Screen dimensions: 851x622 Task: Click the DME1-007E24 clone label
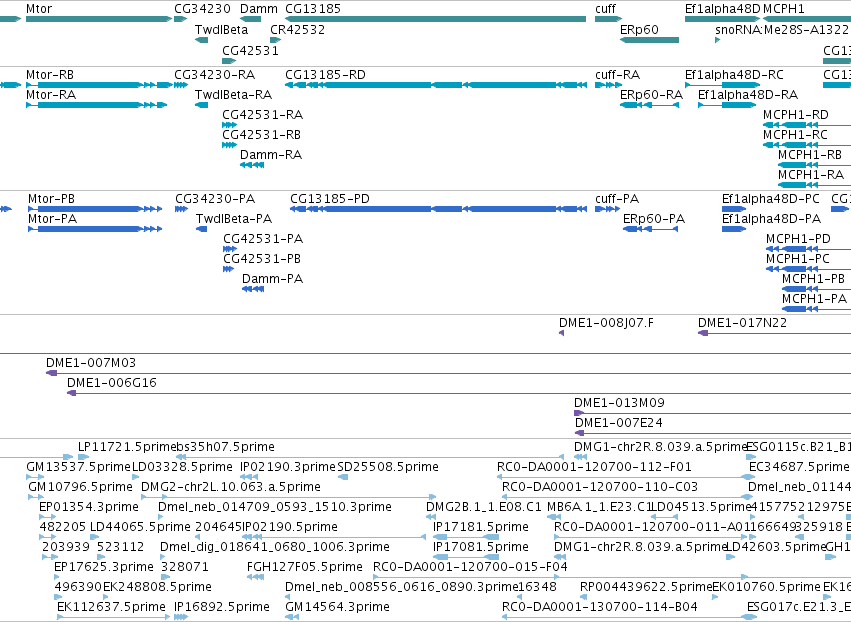coord(619,423)
